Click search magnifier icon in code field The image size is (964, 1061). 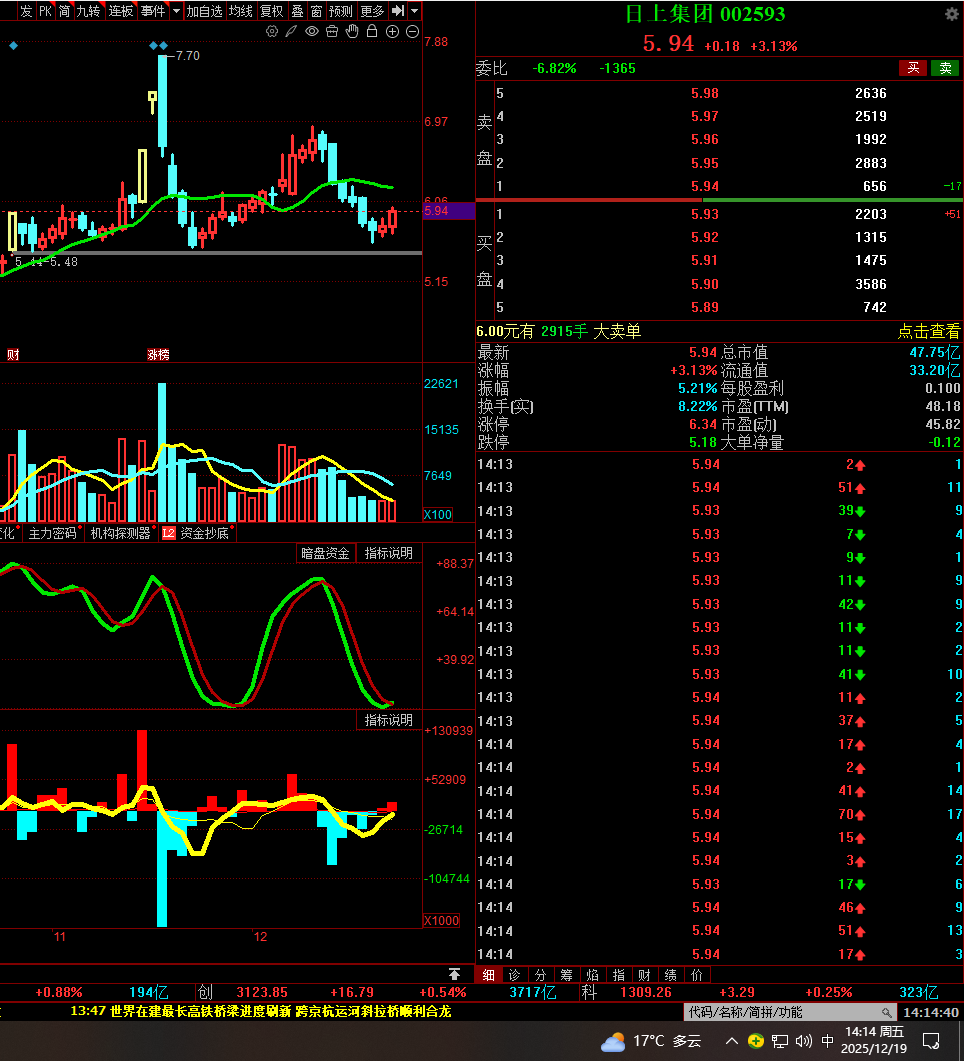[x=886, y=1012]
